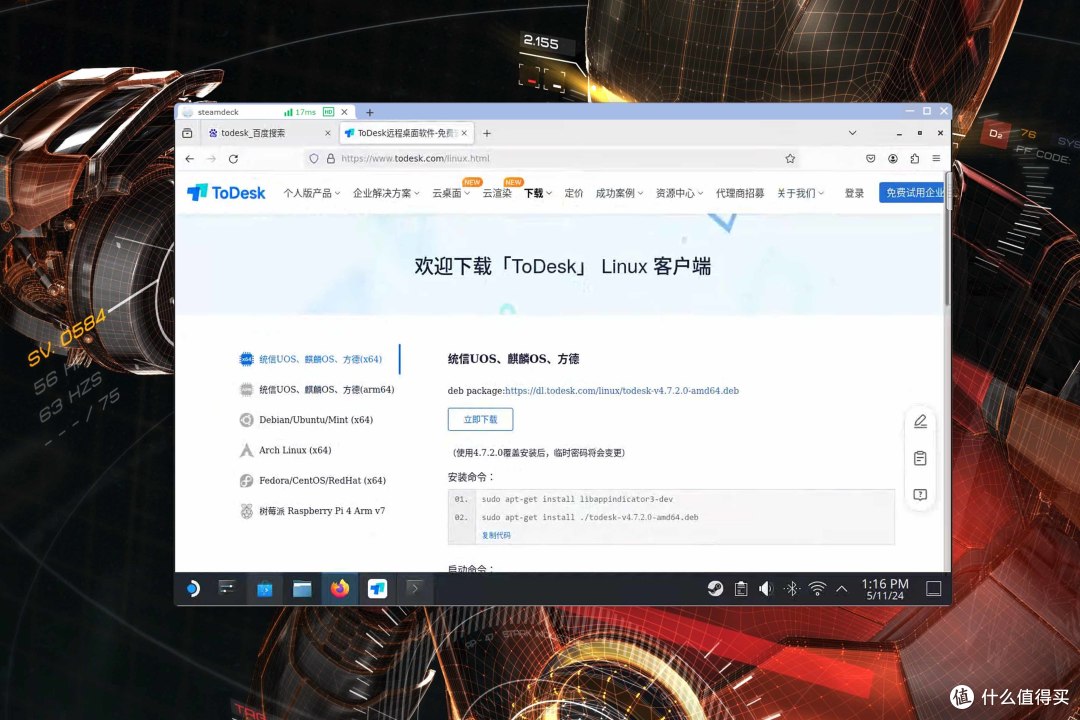Open the list all tabs chevron
This screenshot has height=720, width=1080.
[852, 133]
